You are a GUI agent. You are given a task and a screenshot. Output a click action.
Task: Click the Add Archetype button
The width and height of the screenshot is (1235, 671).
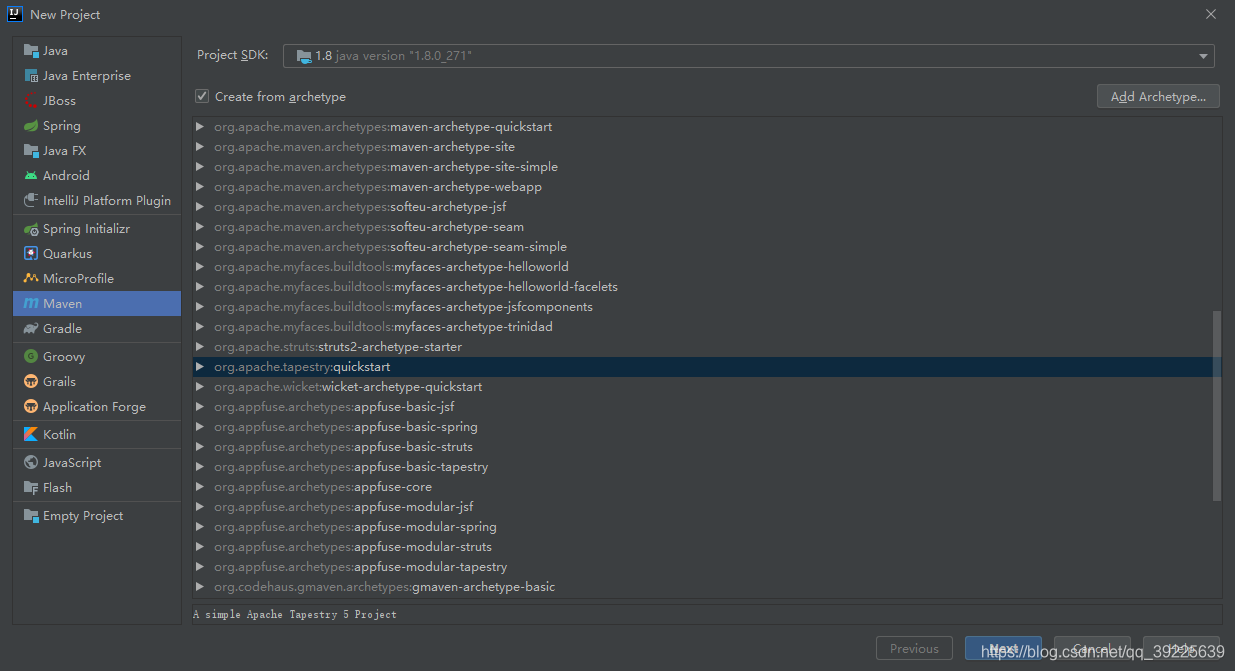[1158, 96]
